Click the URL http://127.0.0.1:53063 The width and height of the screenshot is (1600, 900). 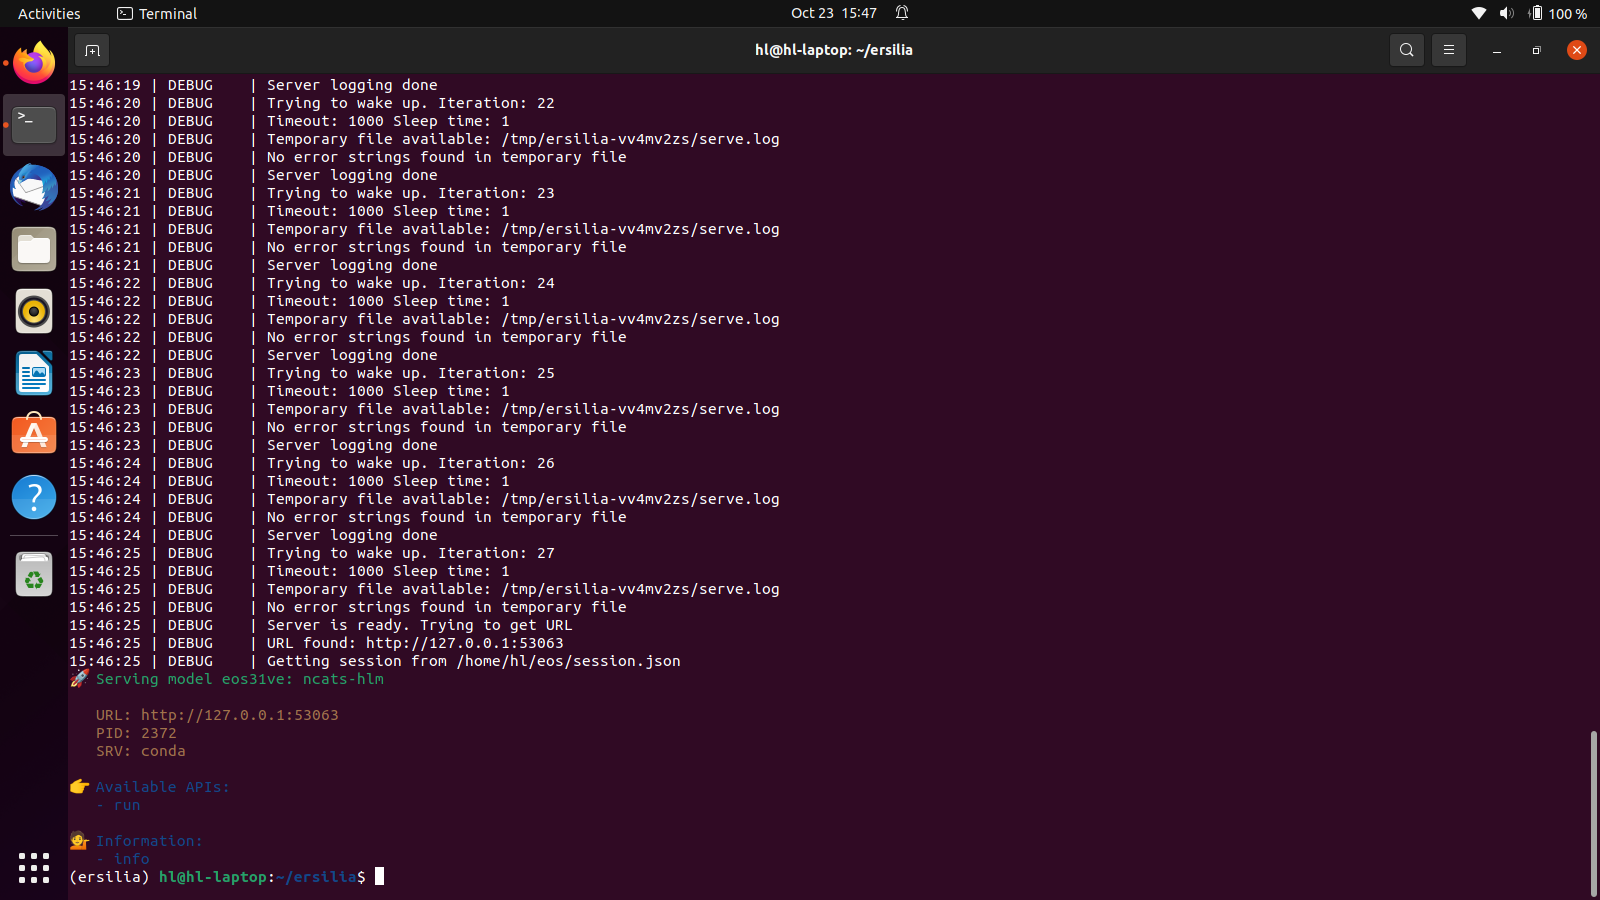pyautogui.click(x=239, y=715)
